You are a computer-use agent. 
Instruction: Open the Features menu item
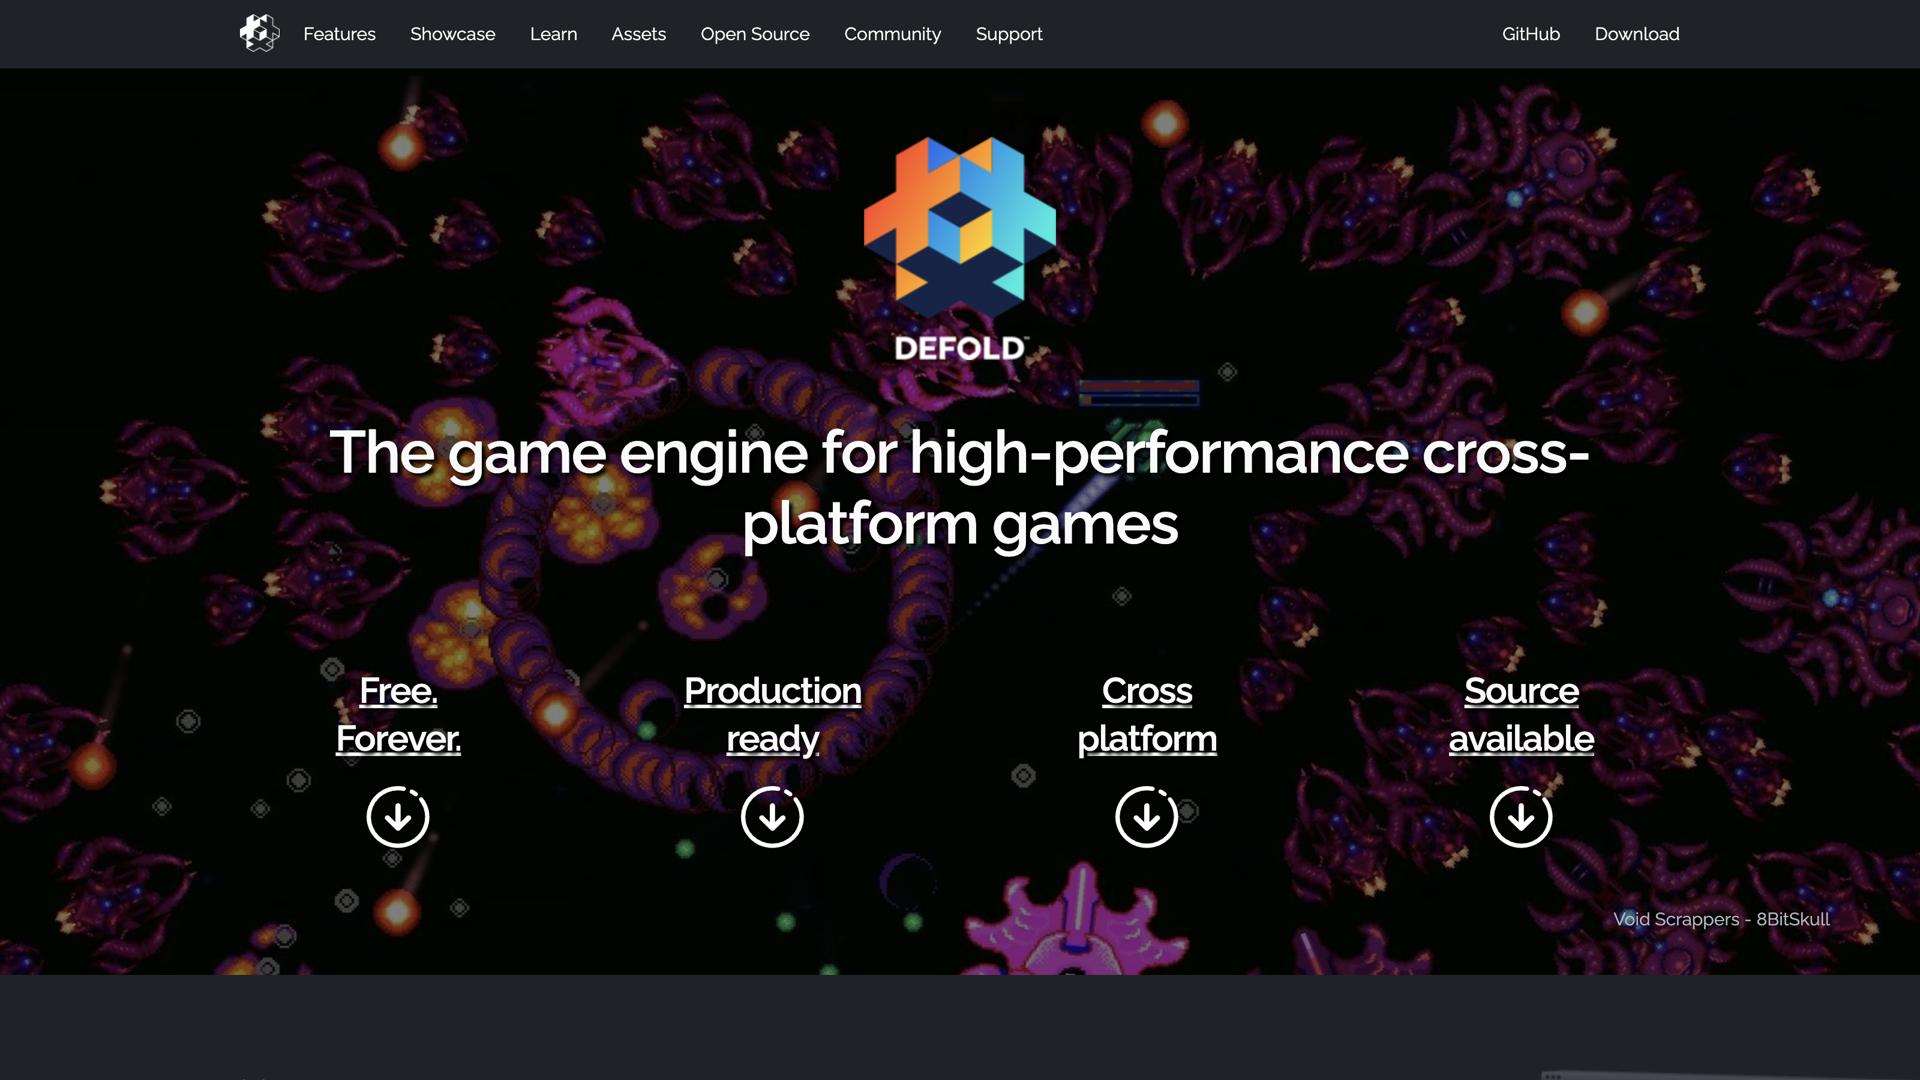coord(339,34)
